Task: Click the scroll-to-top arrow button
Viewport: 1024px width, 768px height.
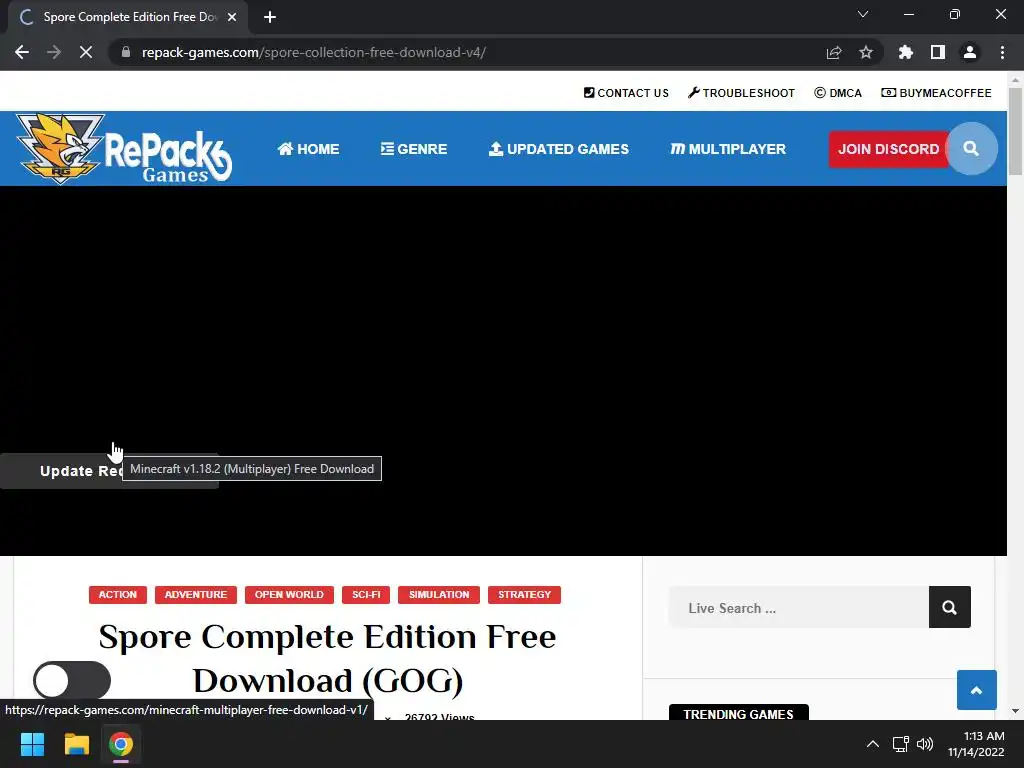Action: tap(976, 690)
